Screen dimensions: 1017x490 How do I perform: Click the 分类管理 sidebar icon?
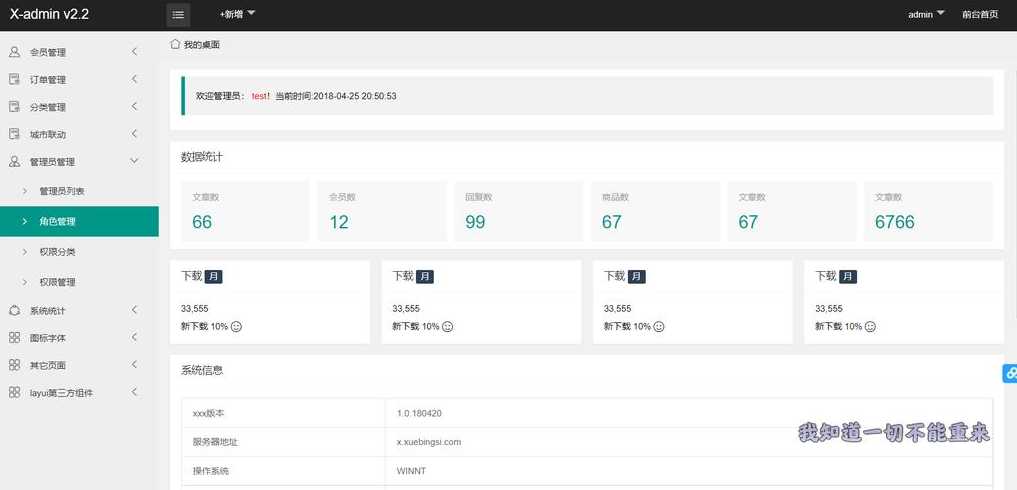click(x=14, y=106)
